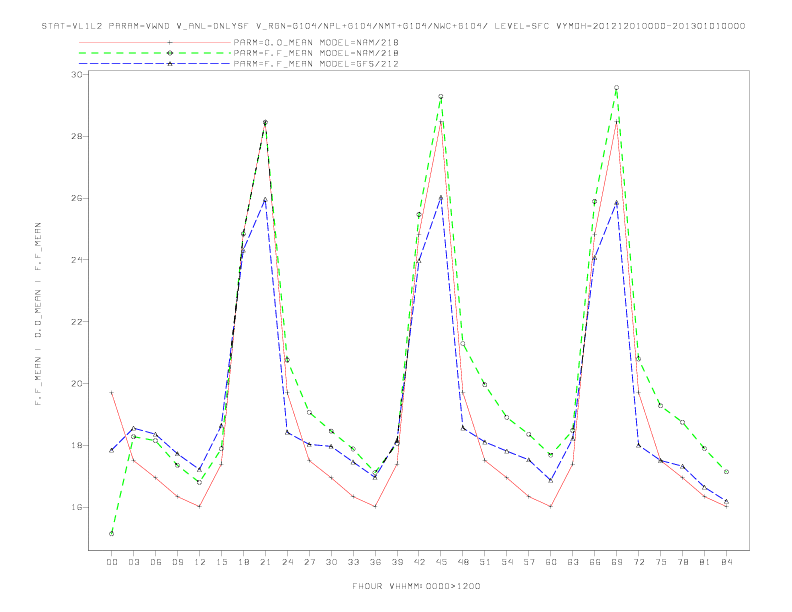This screenshot has height=612, width=792.
Task: Click the red solid line sample in legend
Action: pos(155,42)
